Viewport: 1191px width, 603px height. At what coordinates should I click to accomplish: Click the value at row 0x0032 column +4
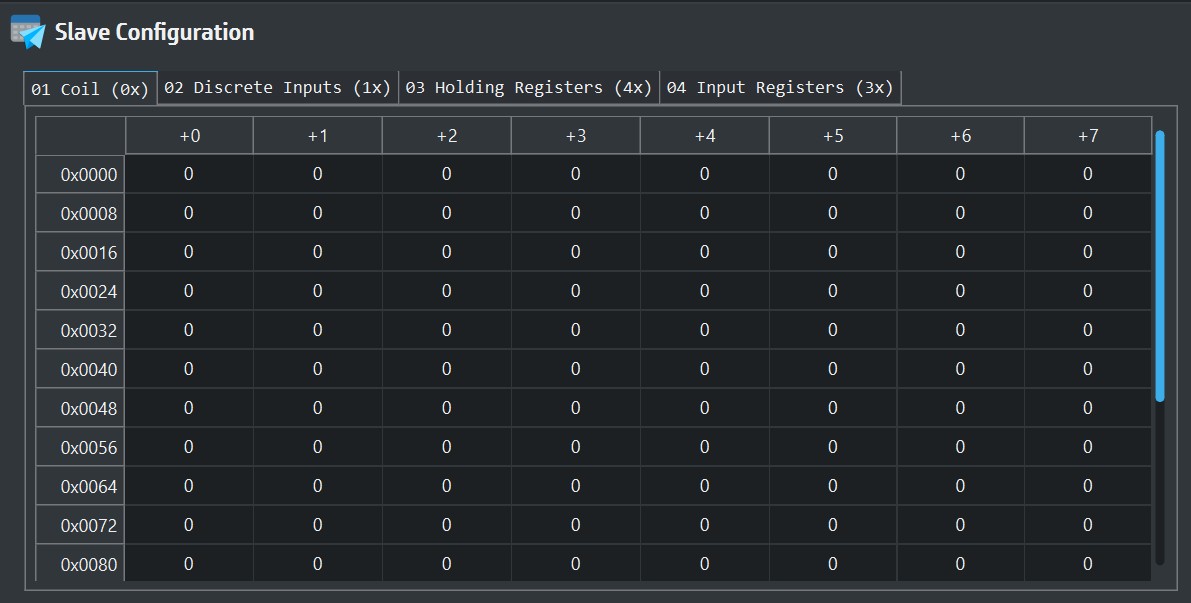(x=704, y=329)
